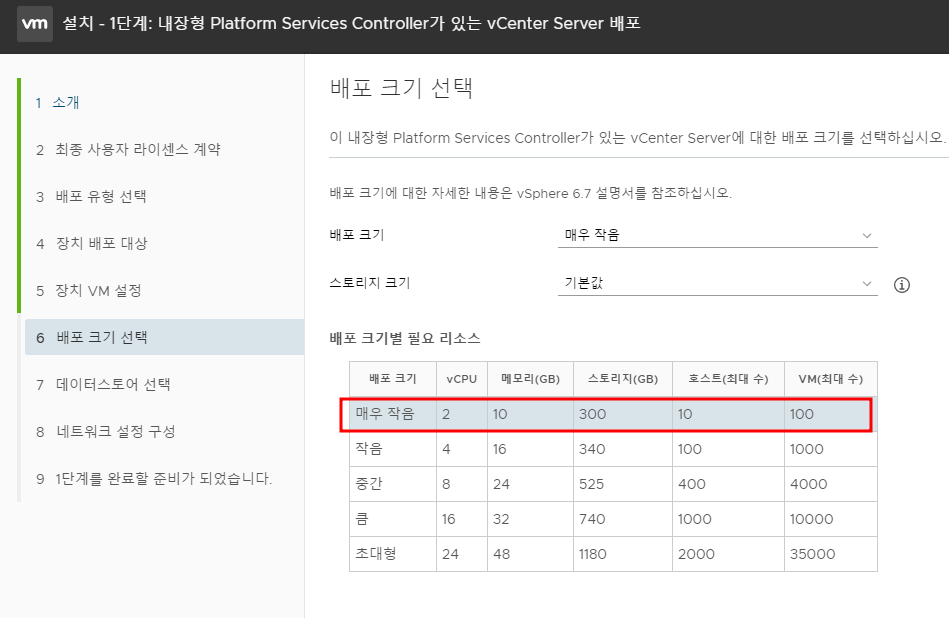The height and width of the screenshot is (618, 949).
Task: Click the 작음 row label in the table
Action: click(369, 449)
